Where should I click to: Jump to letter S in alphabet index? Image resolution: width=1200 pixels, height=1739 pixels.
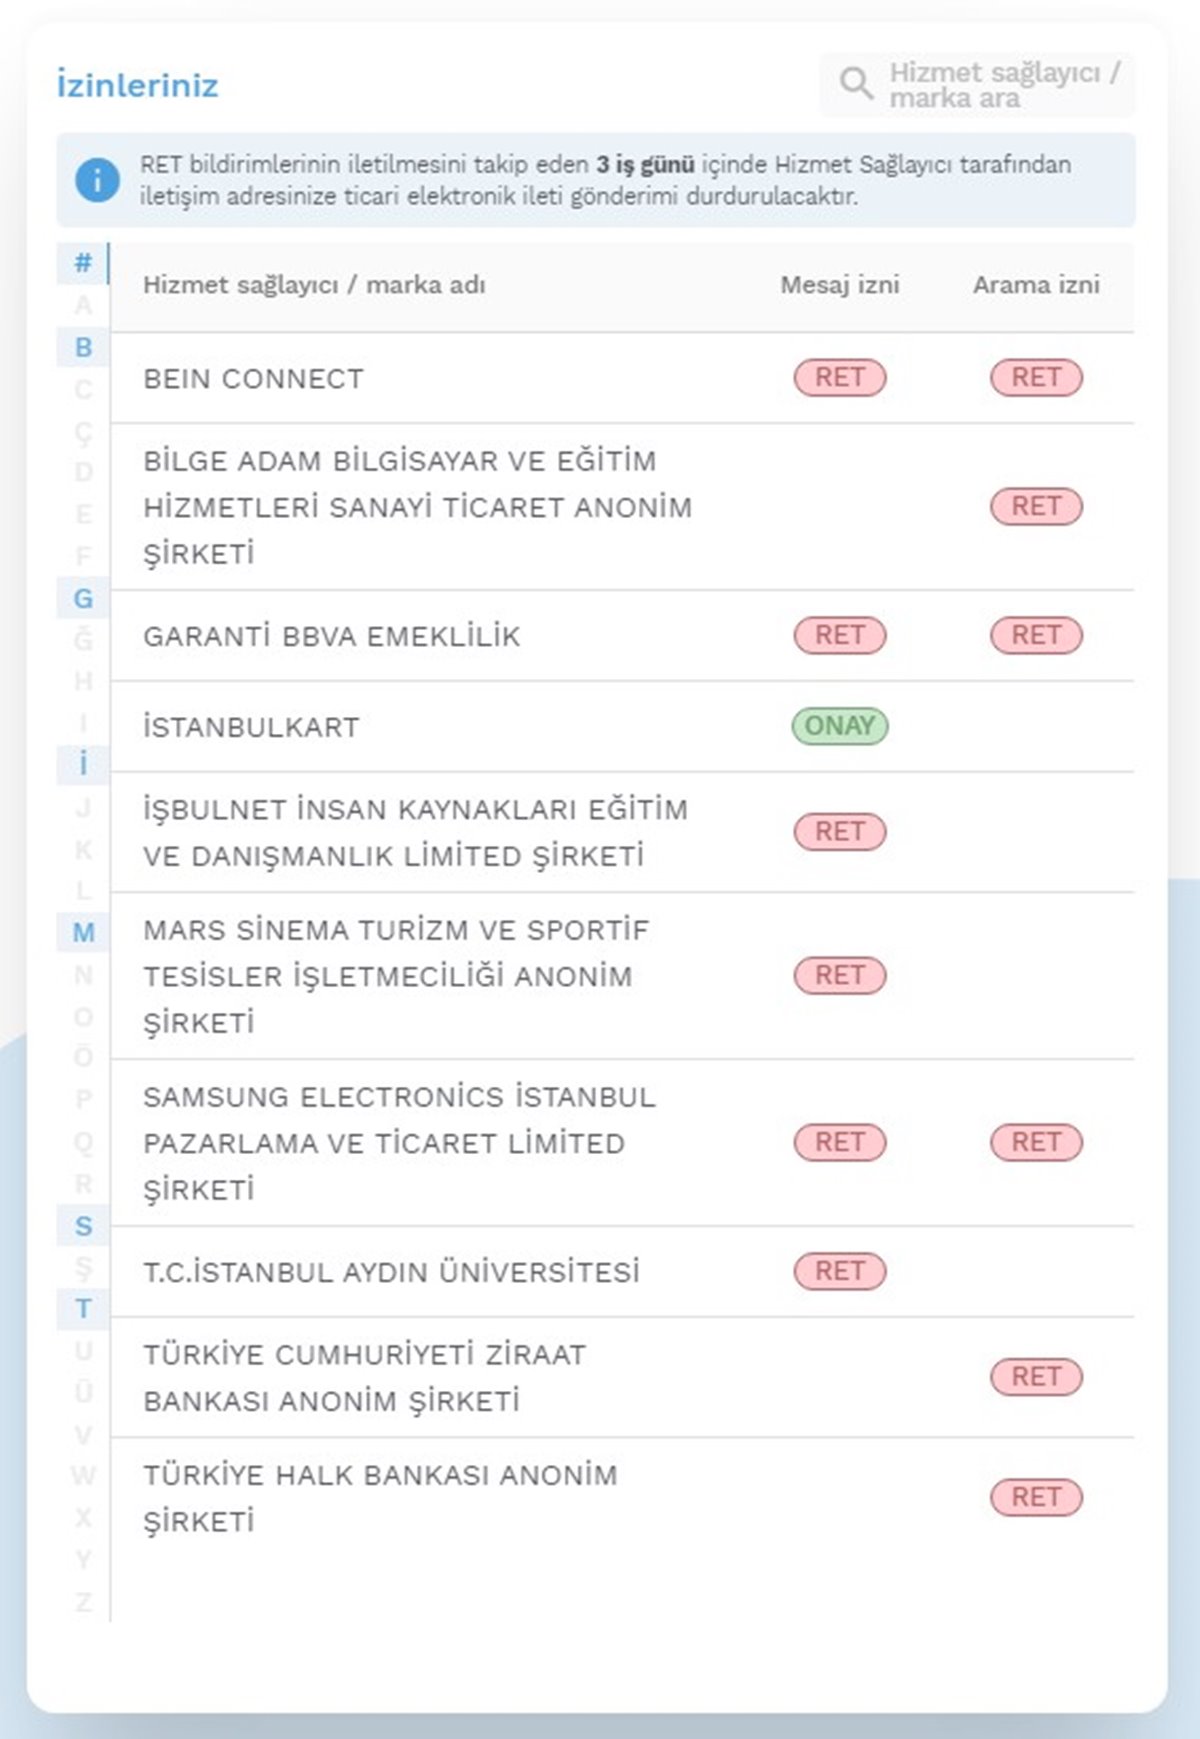click(x=84, y=1226)
